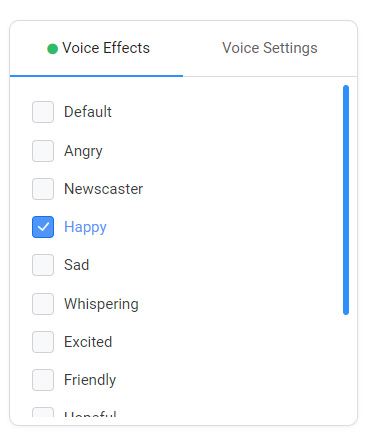The height and width of the screenshot is (436, 370).
Task: Click the Excited label text
Action: 88,342
